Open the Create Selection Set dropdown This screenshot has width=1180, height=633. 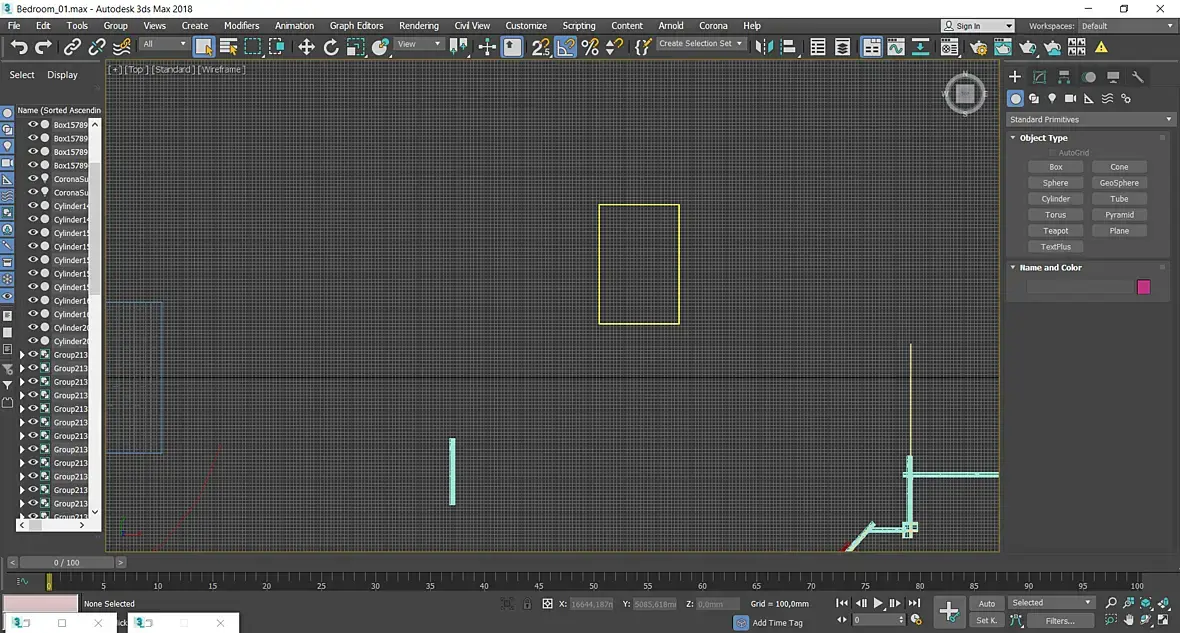pyautogui.click(x=700, y=44)
